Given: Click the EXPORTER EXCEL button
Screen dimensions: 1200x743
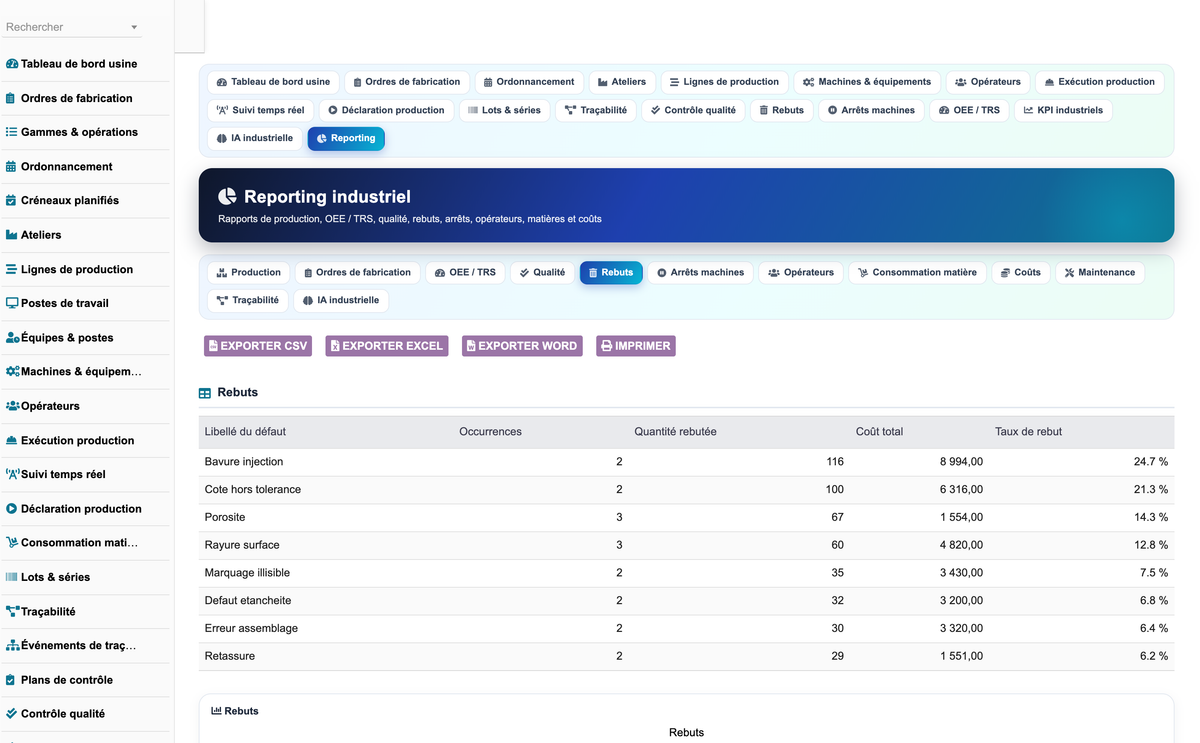Looking at the screenshot, I should [387, 346].
